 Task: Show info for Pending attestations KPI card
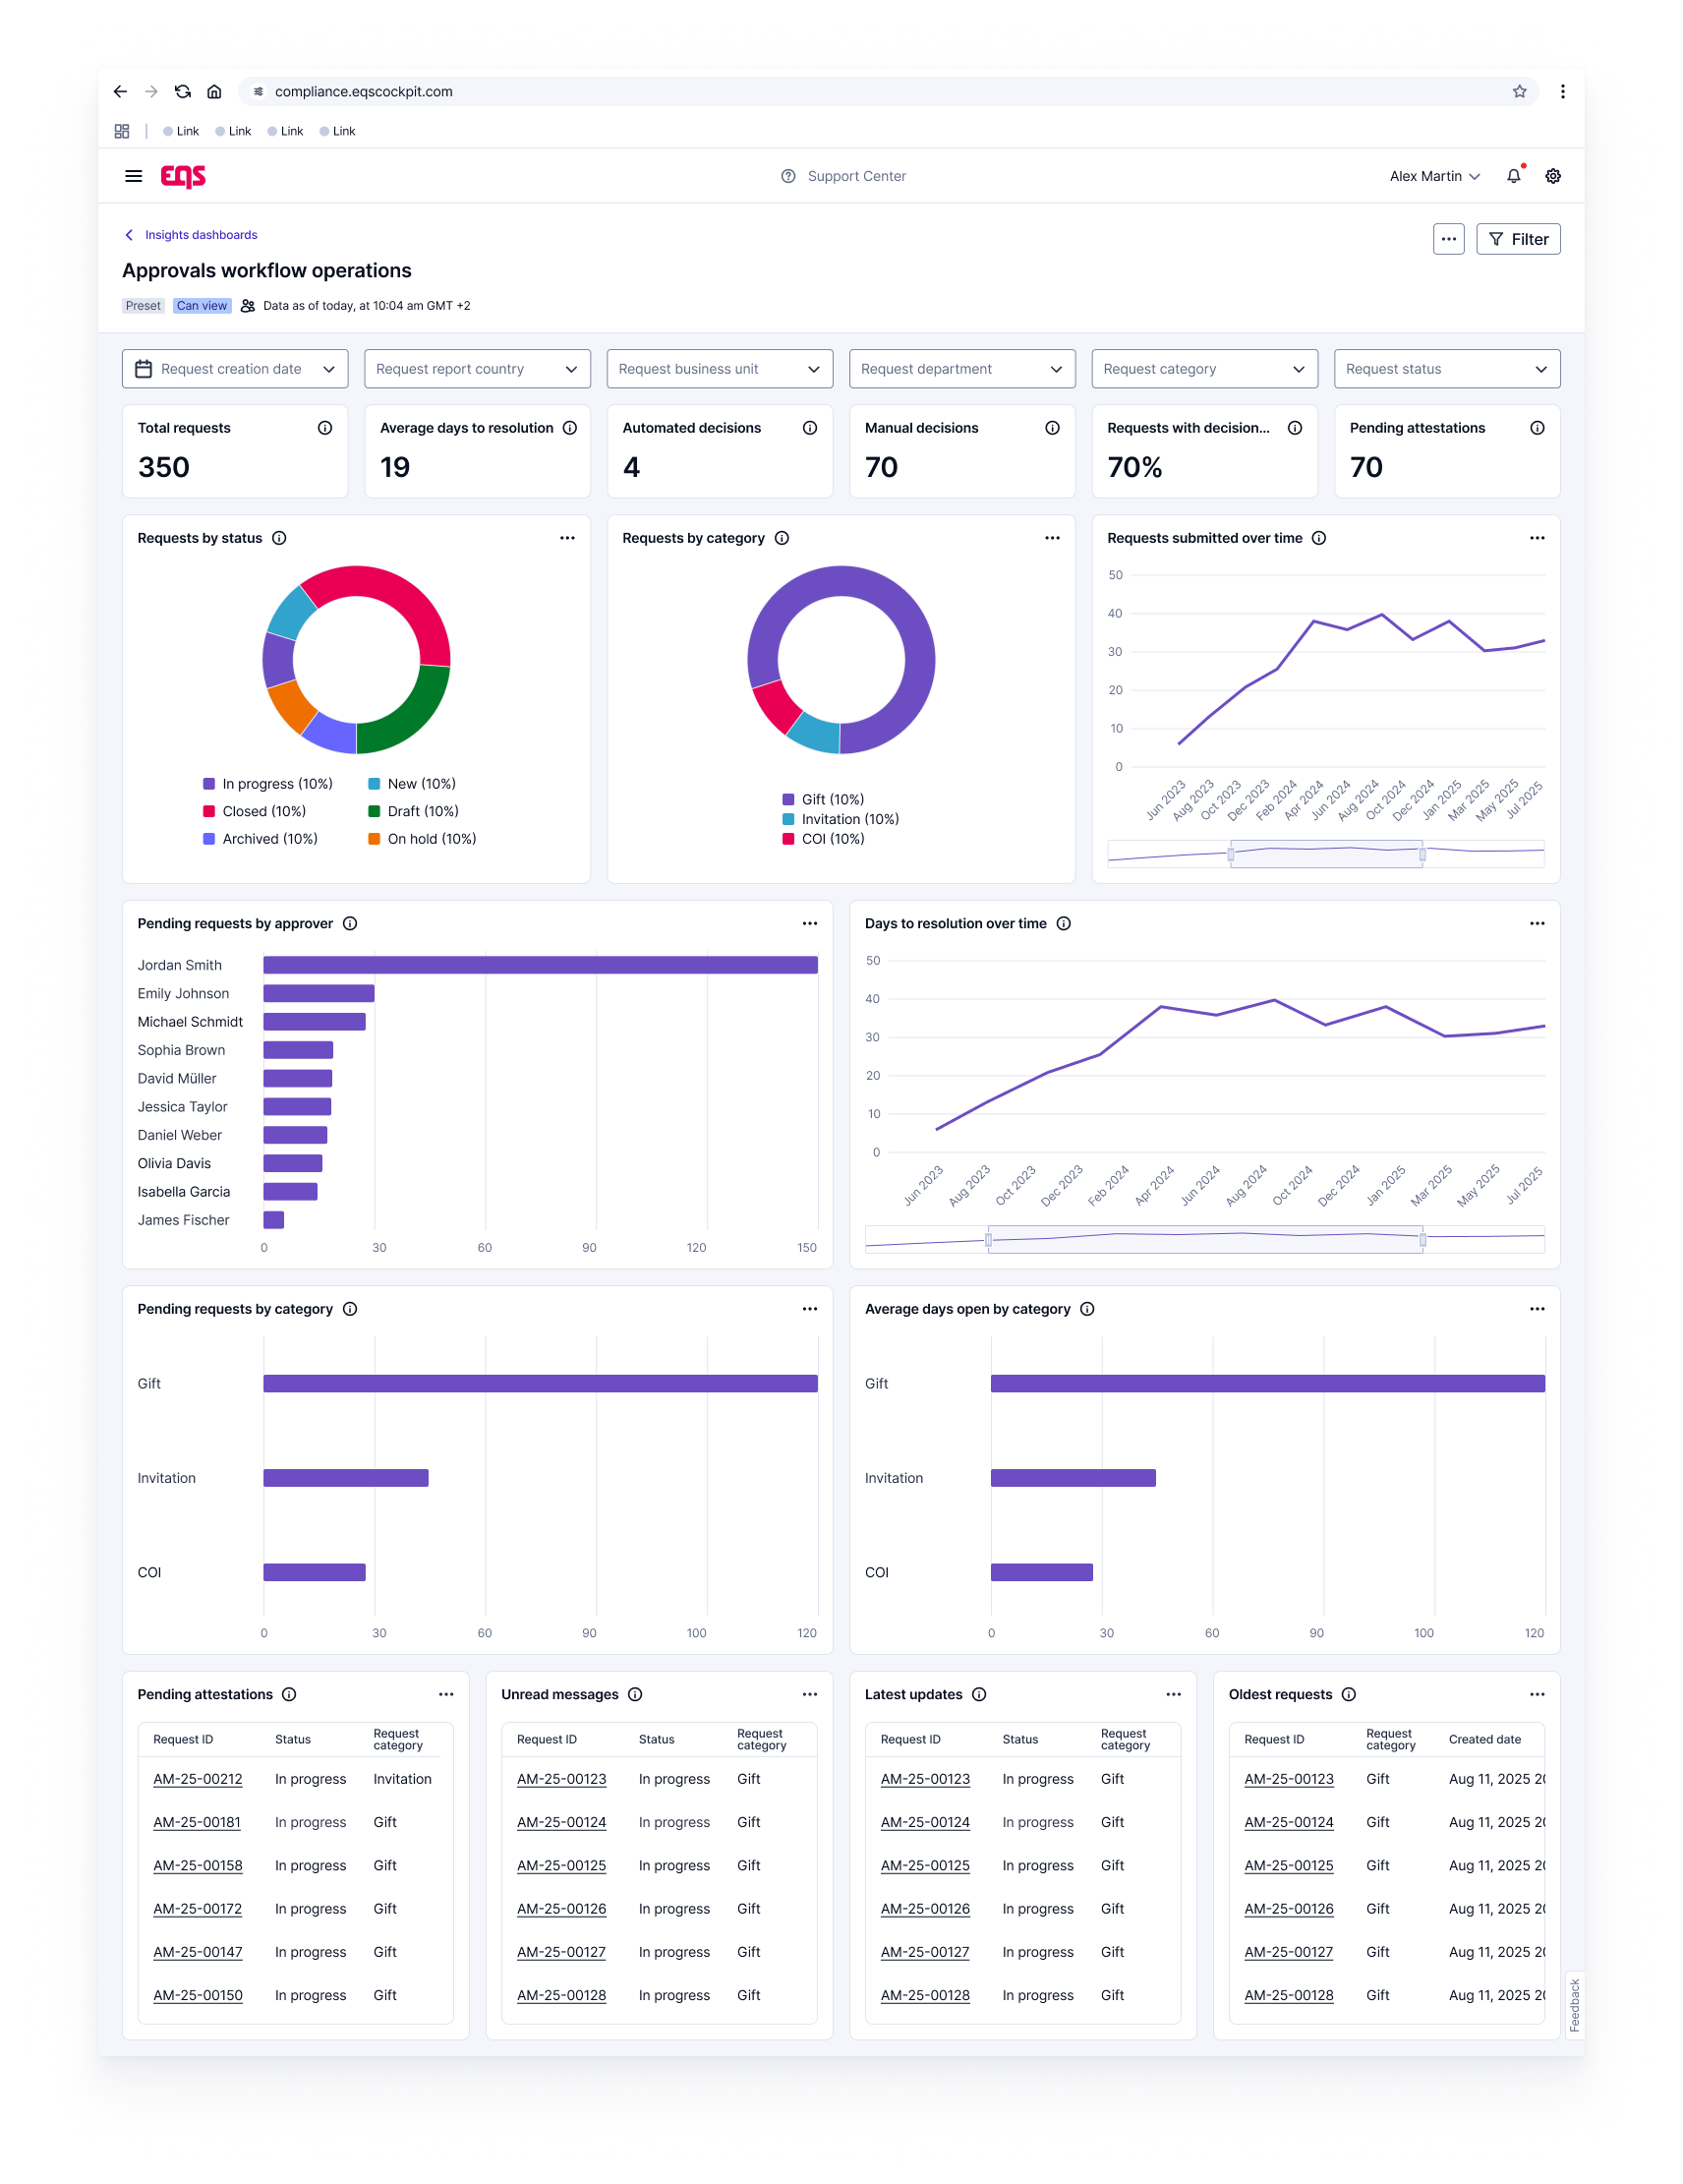pyautogui.click(x=1537, y=428)
